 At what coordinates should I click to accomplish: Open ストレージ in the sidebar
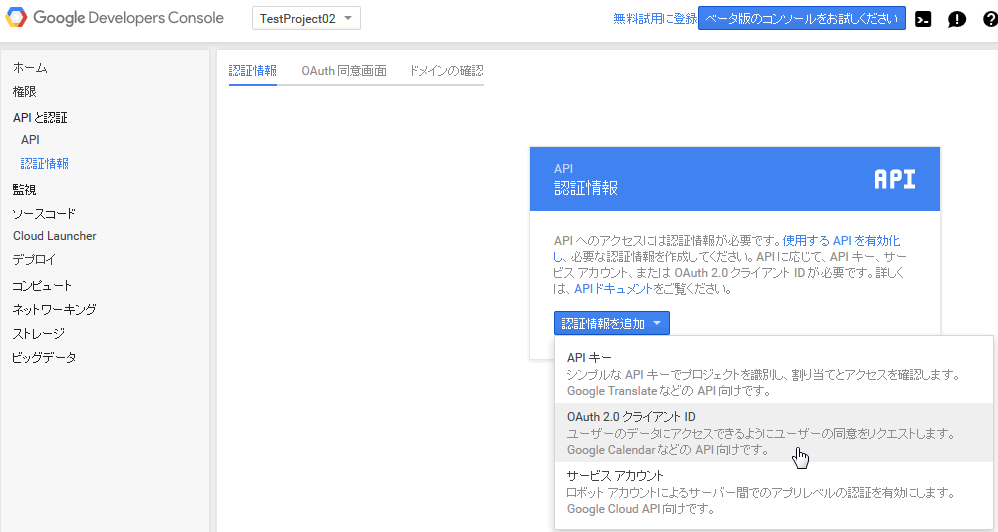[x=39, y=333]
